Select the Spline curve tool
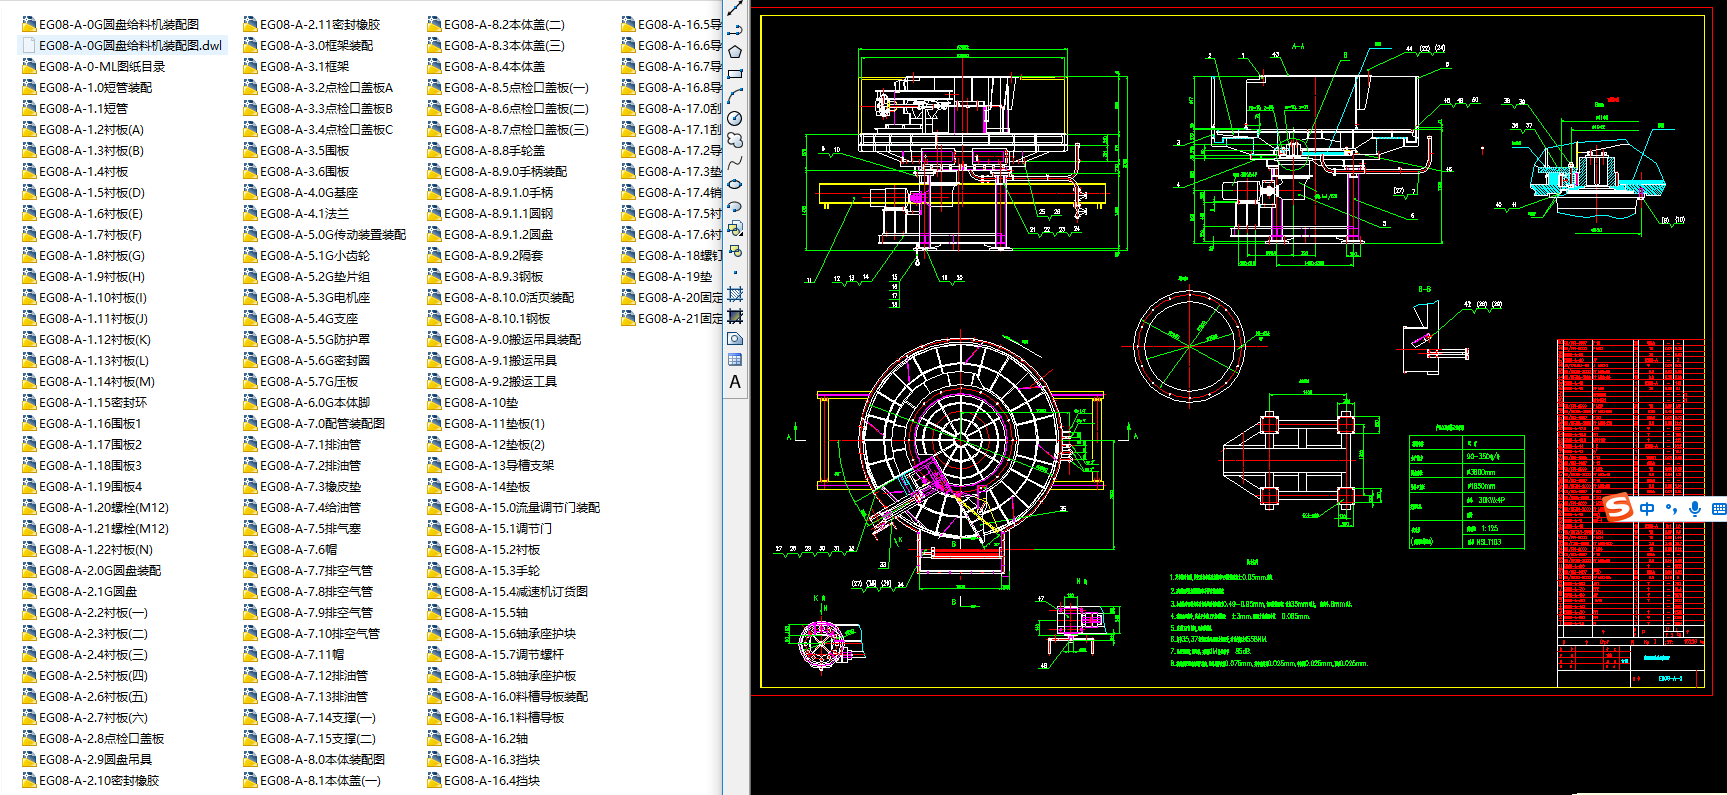The width and height of the screenshot is (1727, 795). (735, 162)
